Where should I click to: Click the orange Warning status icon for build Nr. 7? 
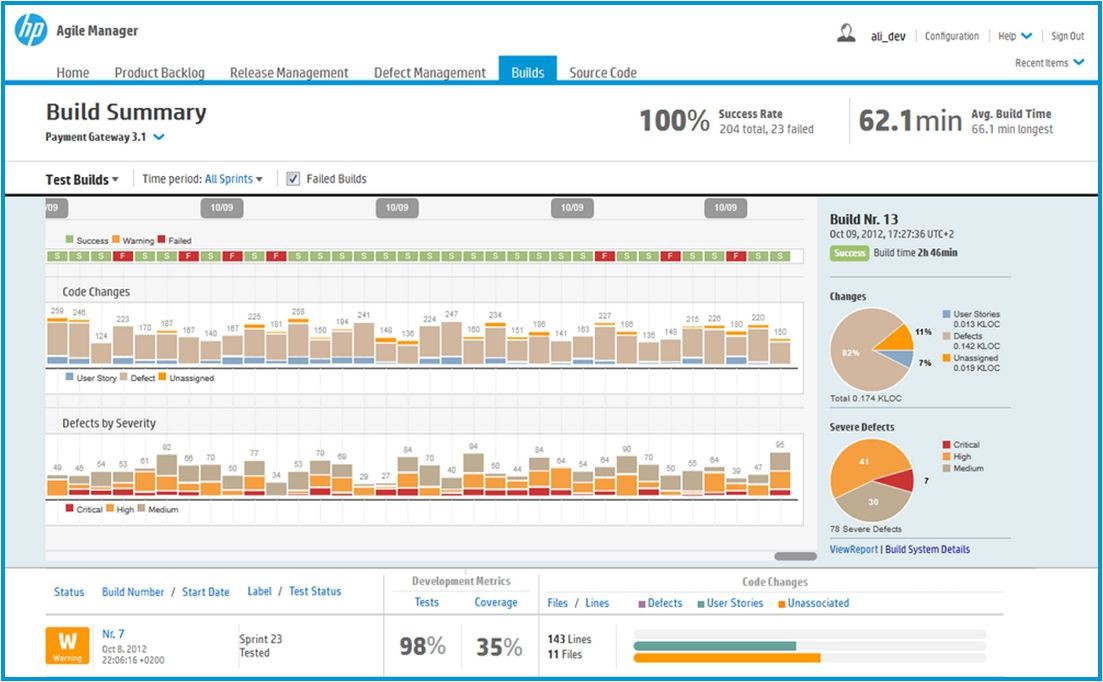tap(68, 645)
